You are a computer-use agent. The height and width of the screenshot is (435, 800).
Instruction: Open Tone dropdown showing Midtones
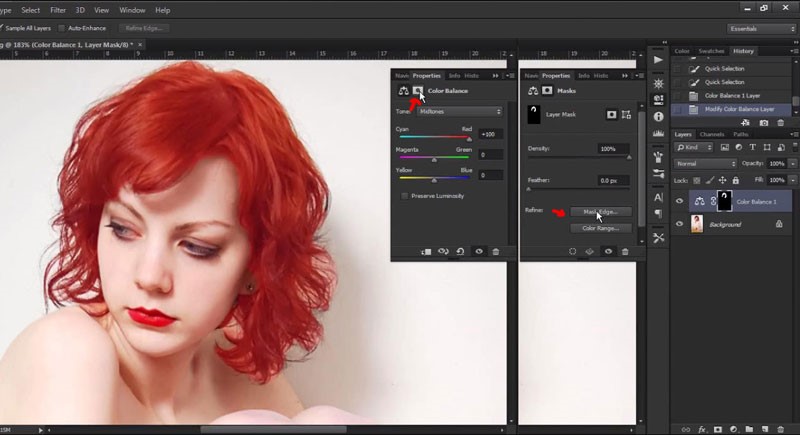460,111
